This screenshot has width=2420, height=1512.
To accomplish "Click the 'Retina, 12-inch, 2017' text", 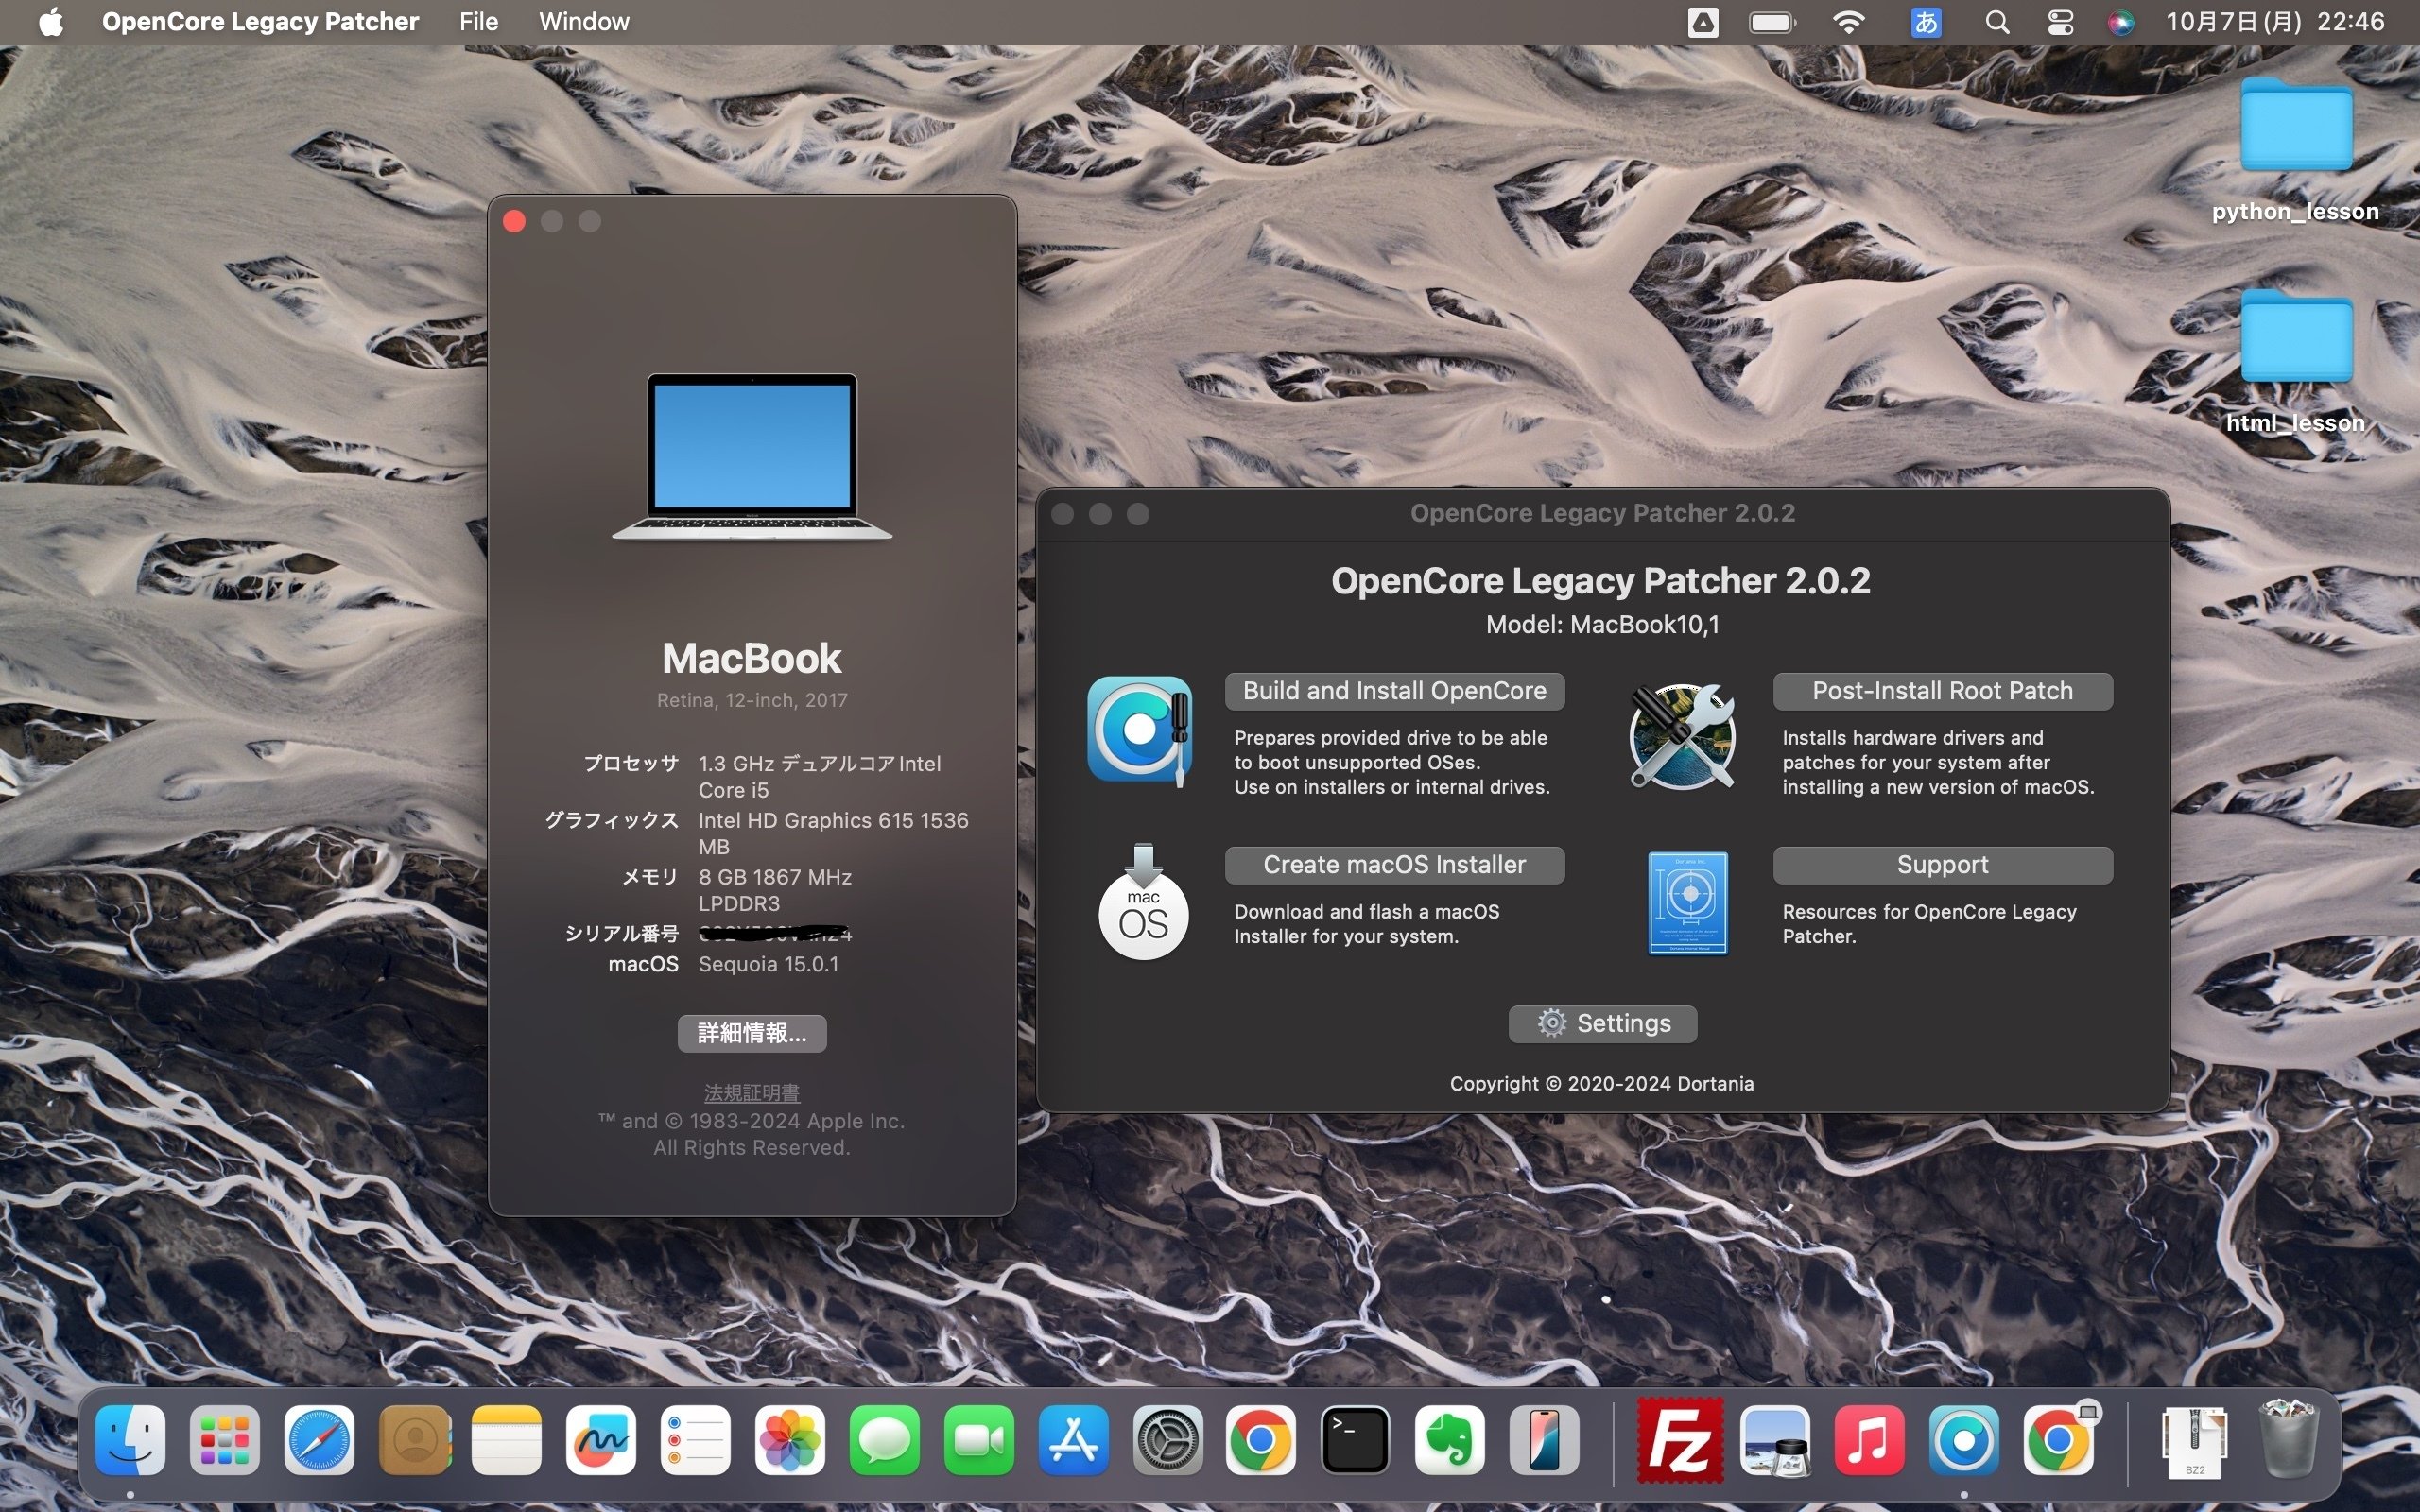I will click(x=752, y=700).
